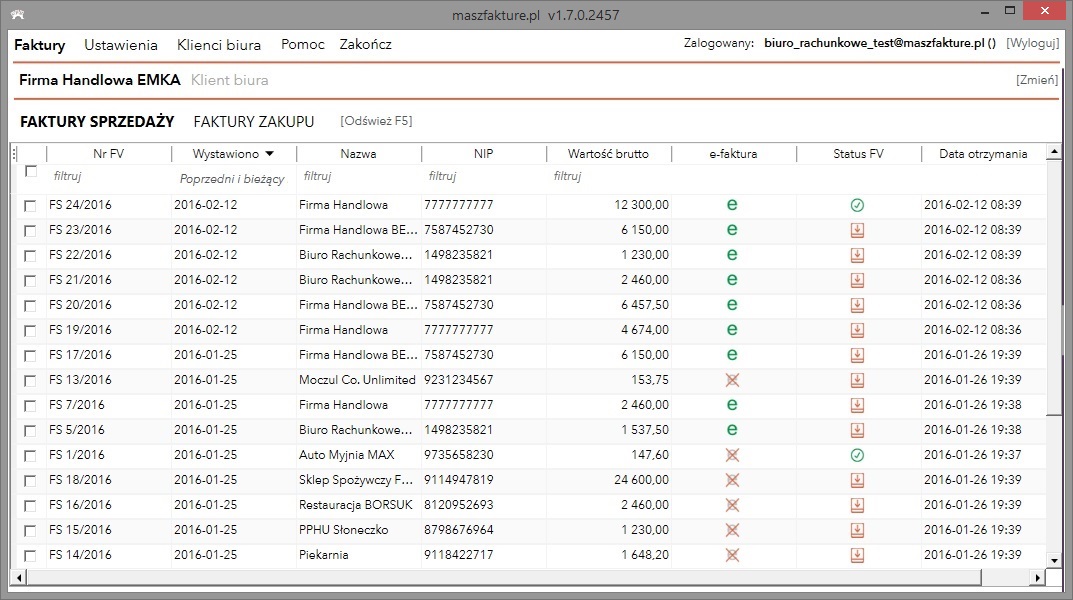Viewport: 1073px width, 600px height.
Task: Select the name cell Auto Myjnia MAX
Action: [347, 455]
